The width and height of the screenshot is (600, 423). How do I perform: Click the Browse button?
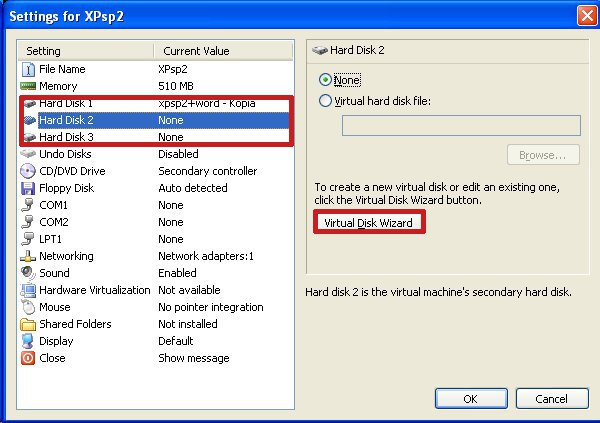coord(543,155)
